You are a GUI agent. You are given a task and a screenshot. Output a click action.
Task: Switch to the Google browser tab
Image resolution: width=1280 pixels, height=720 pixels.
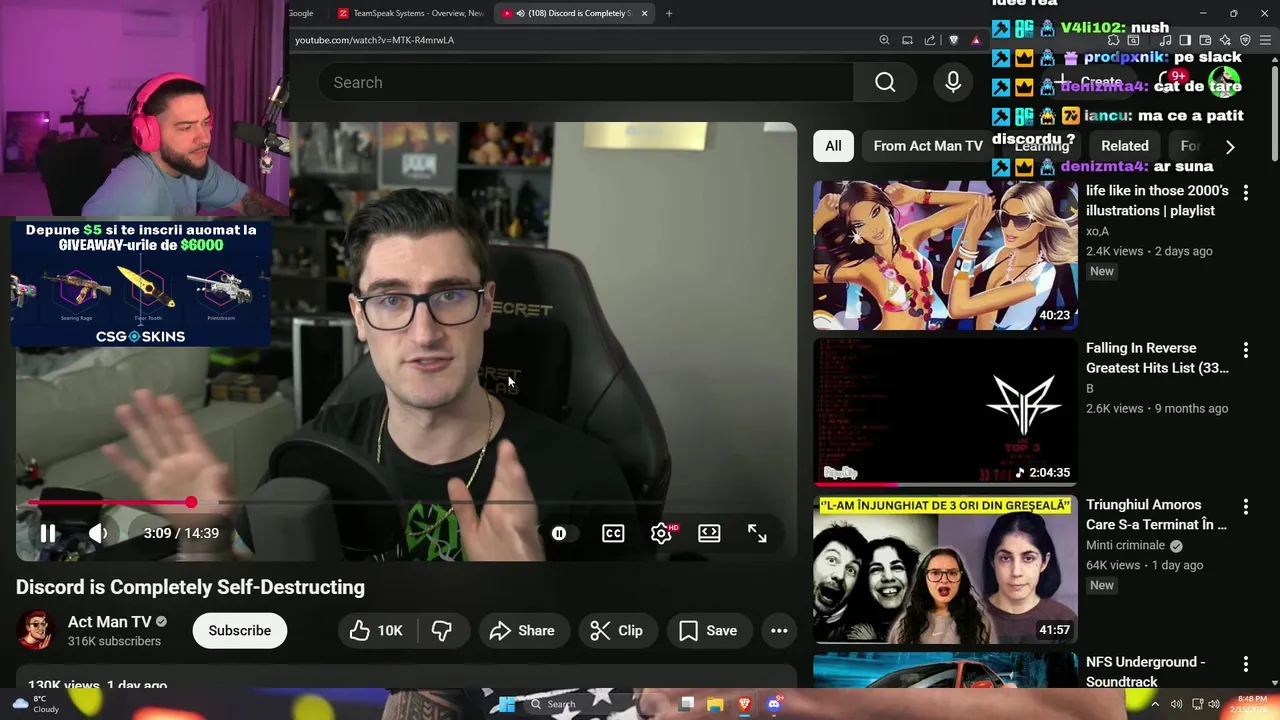[x=302, y=13]
